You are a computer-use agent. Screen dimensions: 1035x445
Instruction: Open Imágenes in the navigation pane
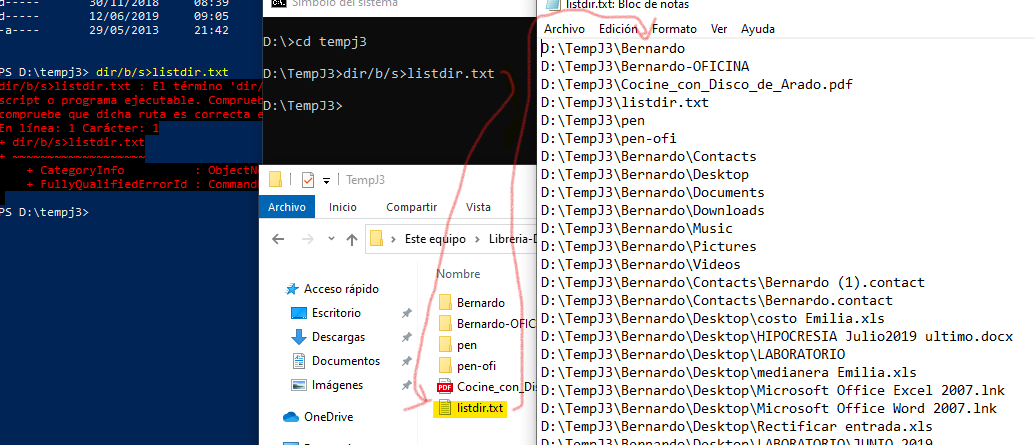pyautogui.click(x=337, y=384)
